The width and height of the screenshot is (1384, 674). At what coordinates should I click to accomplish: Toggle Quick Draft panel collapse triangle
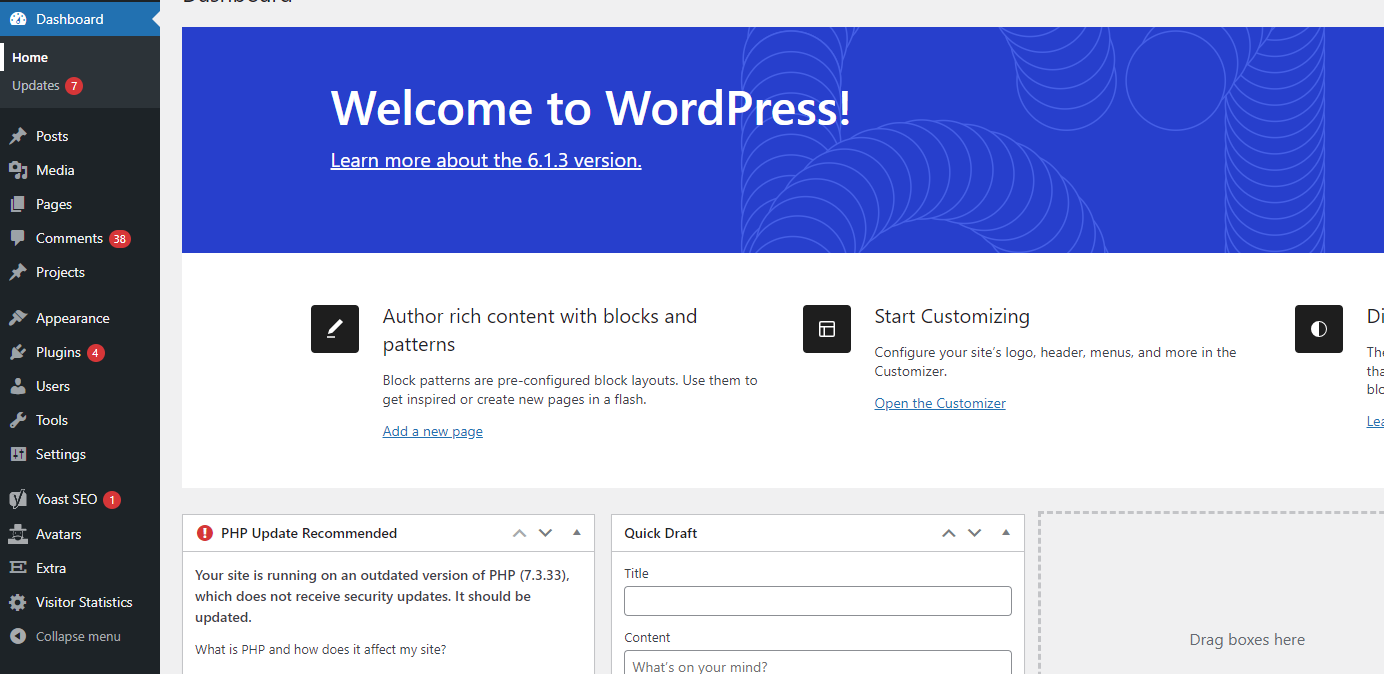[x=1007, y=533]
